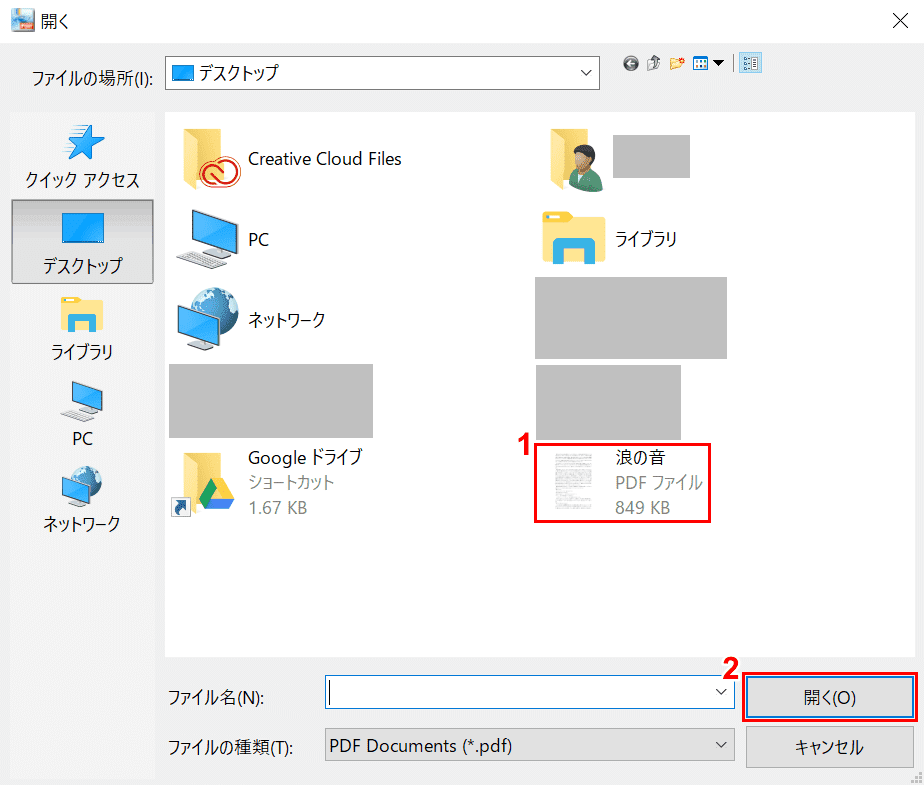Open ネットワーク from the left sidebar
This screenshot has width=924, height=785.
(x=82, y=498)
